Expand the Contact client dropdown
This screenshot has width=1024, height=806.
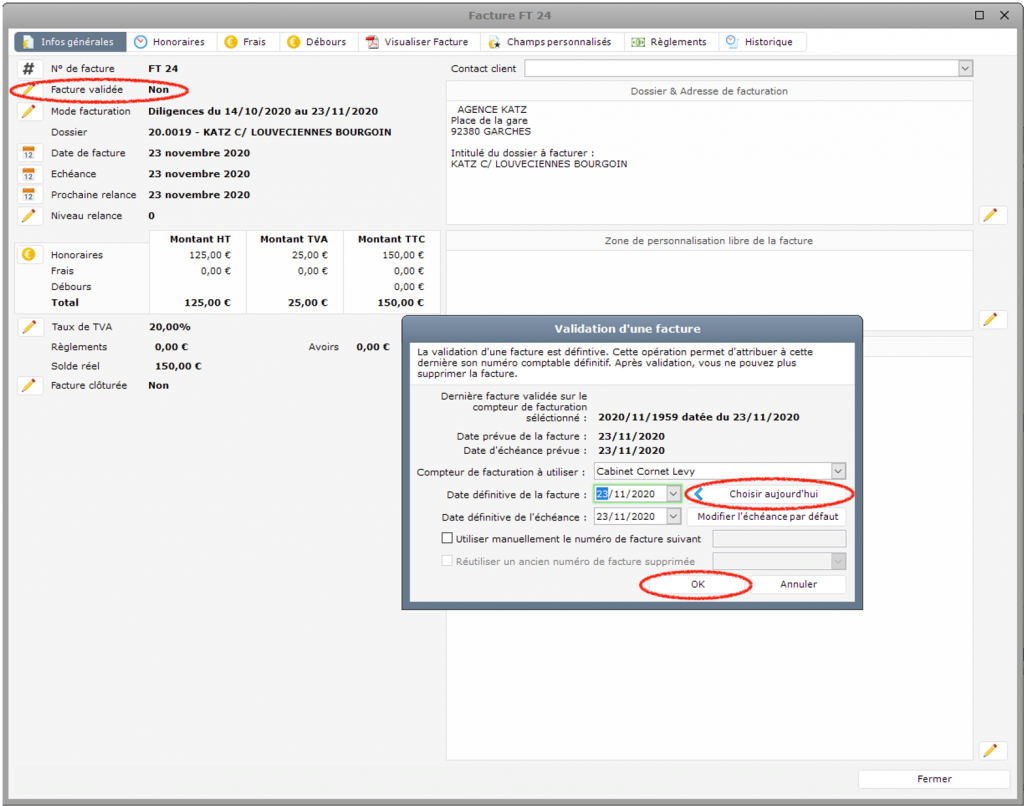[x=965, y=69]
